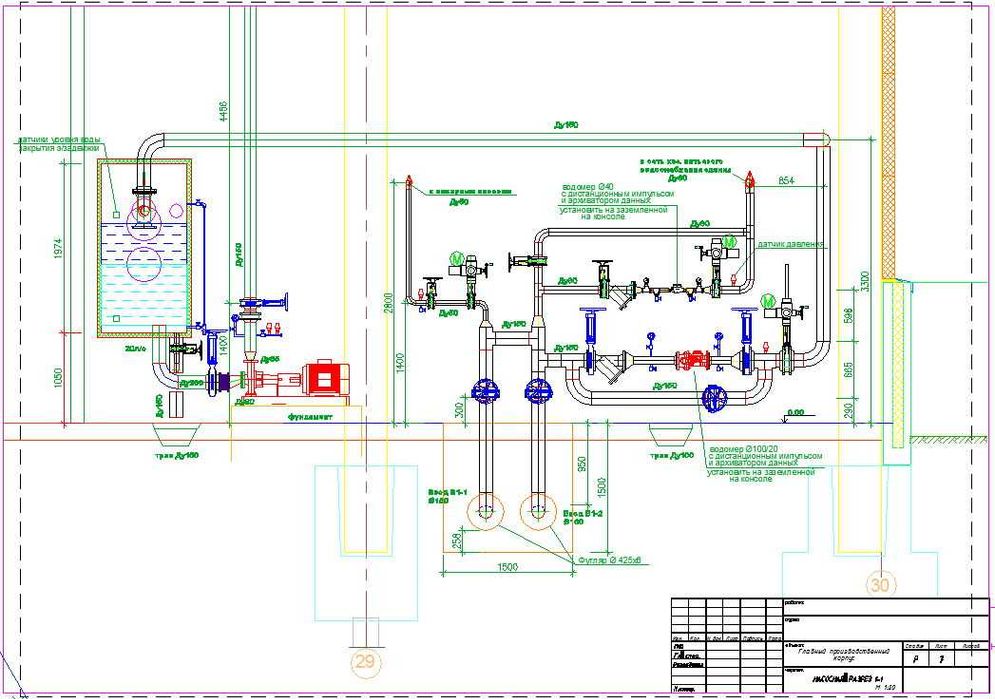Select the датчик давления label
This screenshot has height=699, width=995.
790,244
